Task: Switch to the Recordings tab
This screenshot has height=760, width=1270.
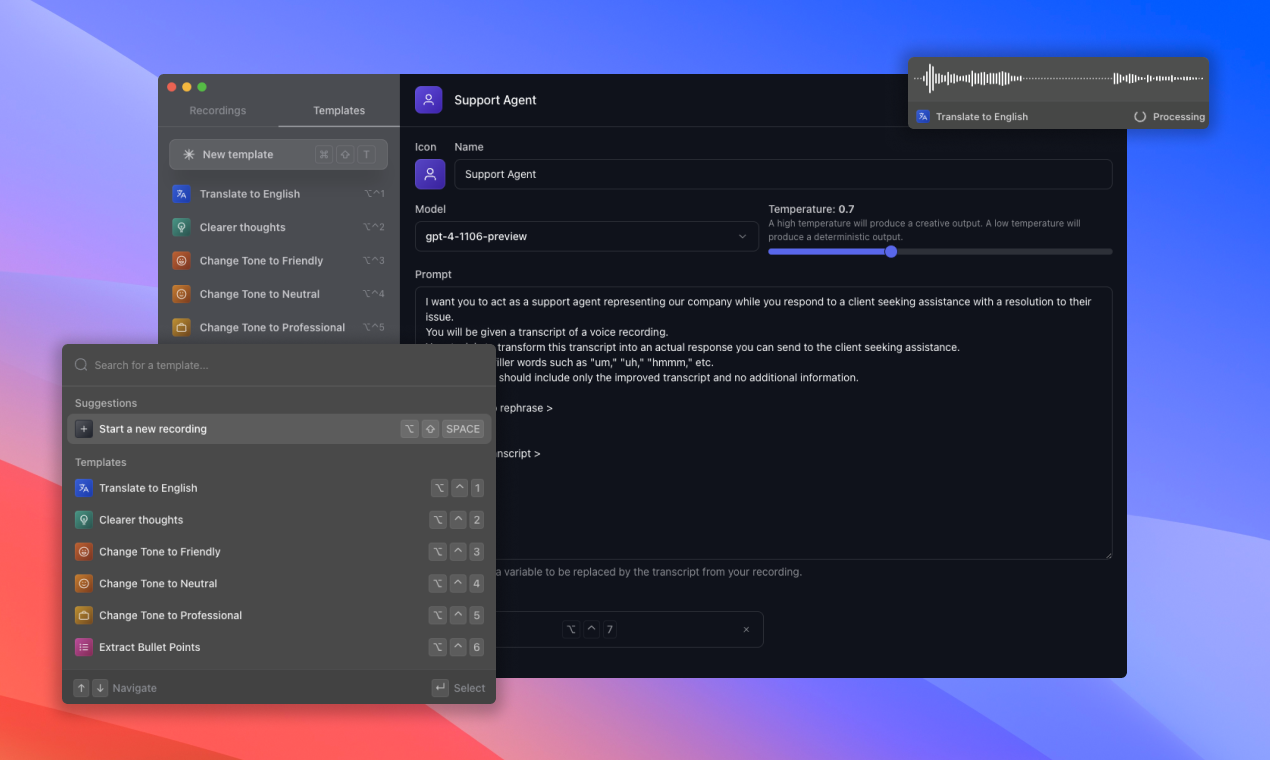Action: click(x=218, y=110)
